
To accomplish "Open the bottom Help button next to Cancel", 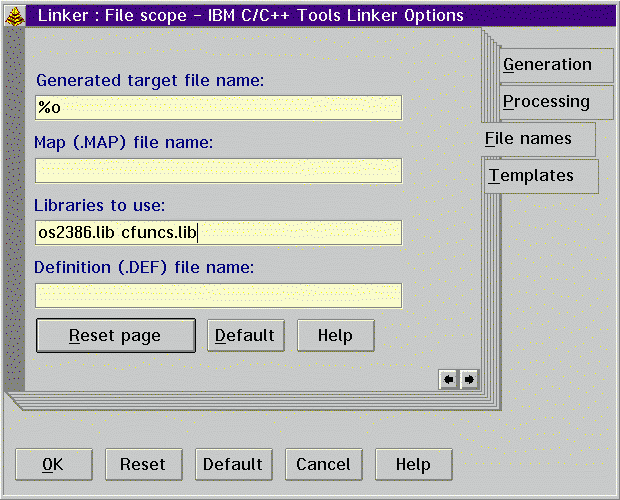I will (414, 464).
